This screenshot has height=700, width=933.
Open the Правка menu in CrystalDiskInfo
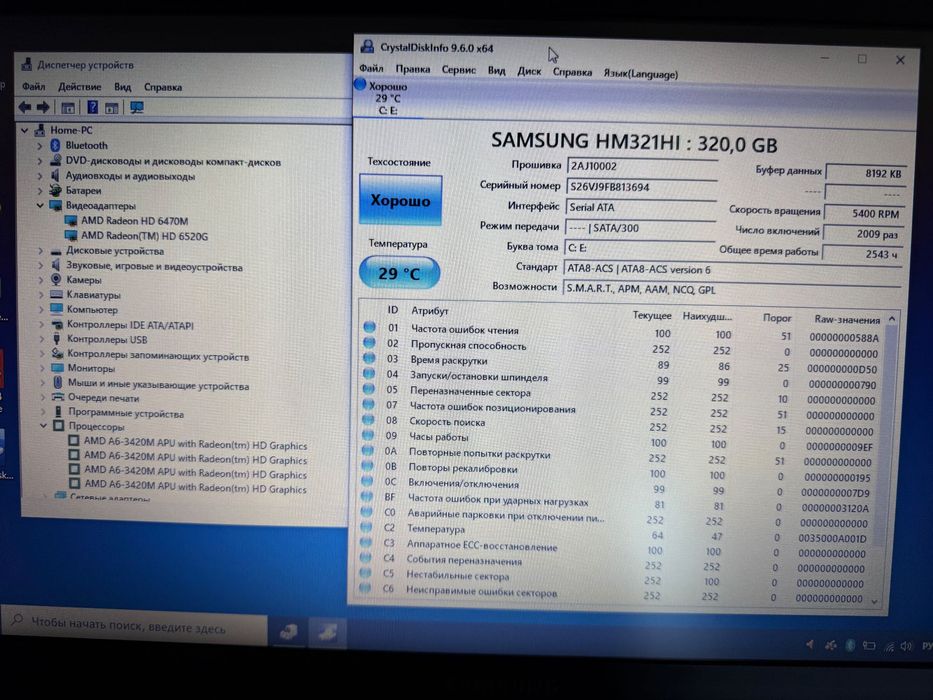[412, 69]
